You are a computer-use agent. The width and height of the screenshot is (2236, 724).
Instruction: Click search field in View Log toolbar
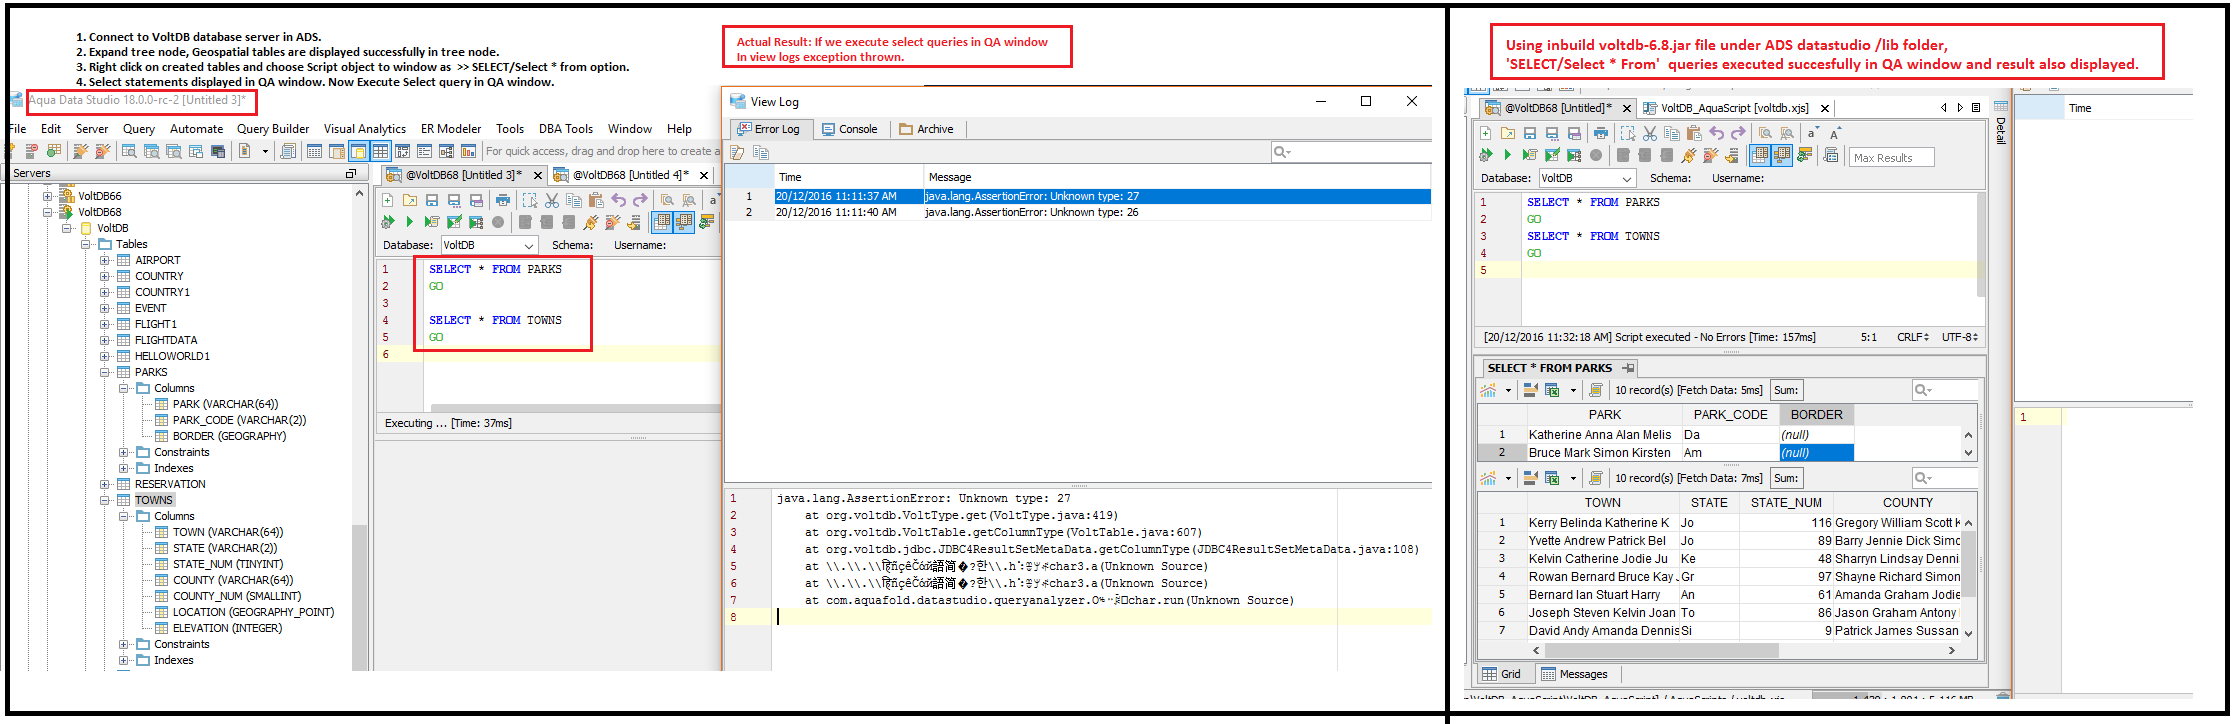tap(1350, 152)
